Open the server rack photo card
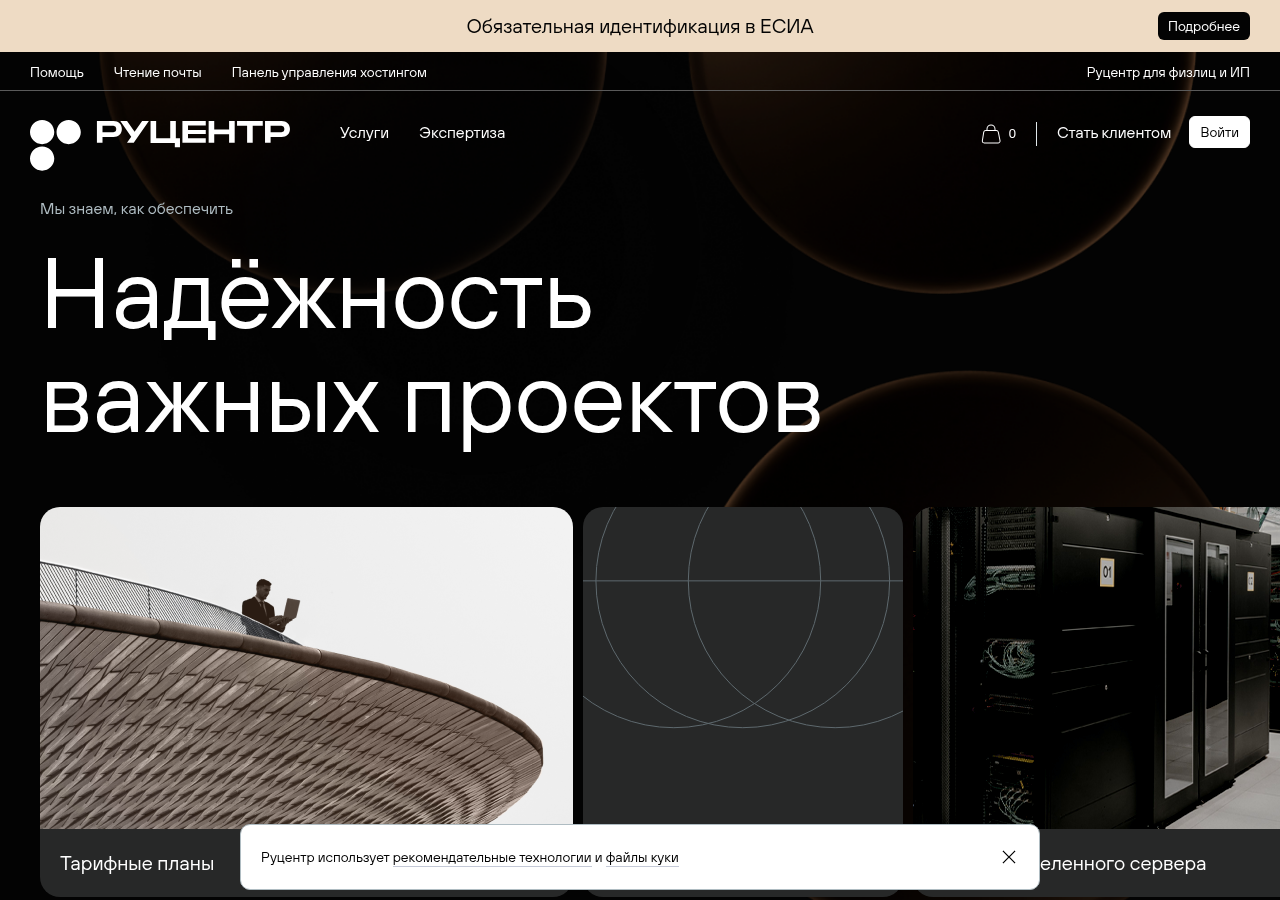 (1097, 702)
